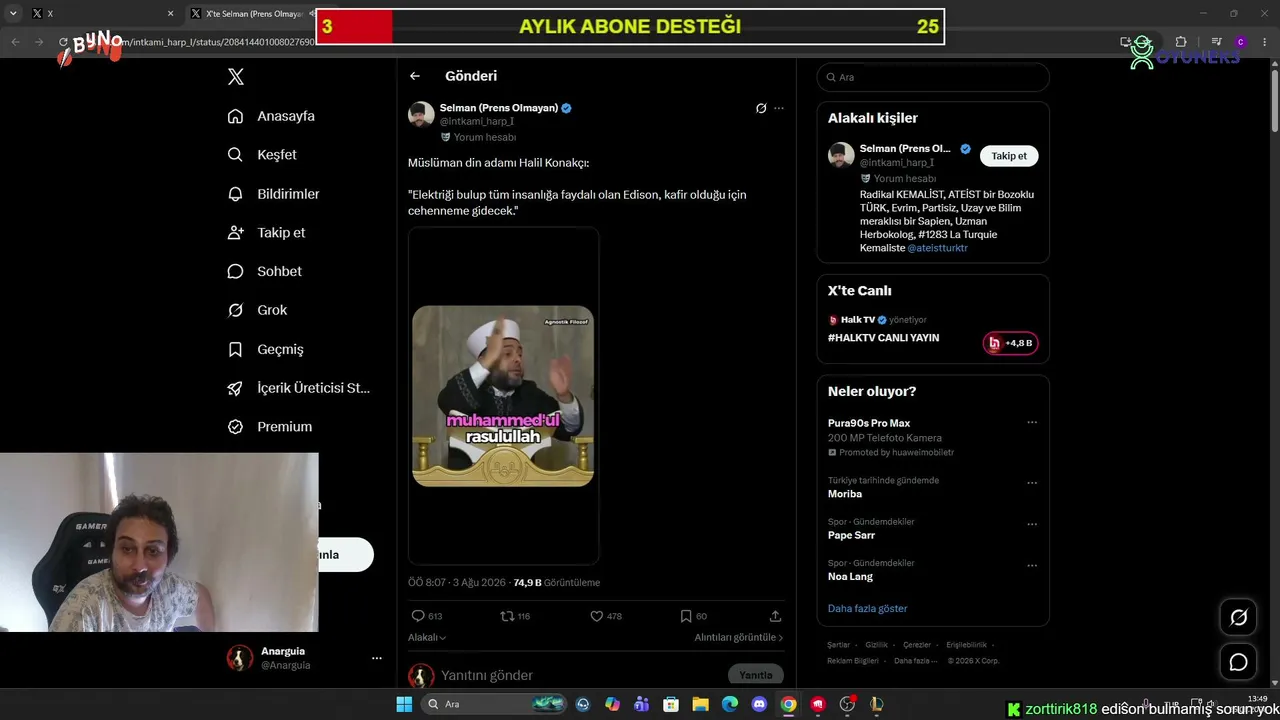Click the Ara search box on X
The width and height of the screenshot is (1280, 720).
pyautogui.click(x=933, y=77)
